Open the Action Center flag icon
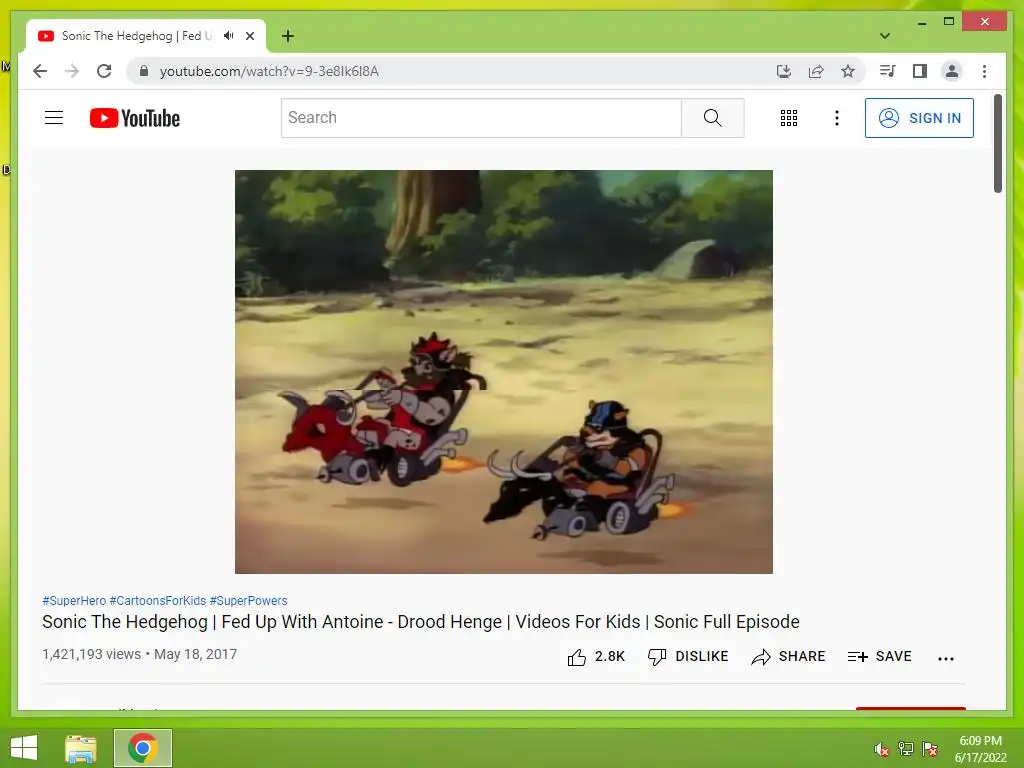 pyautogui.click(x=930, y=749)
